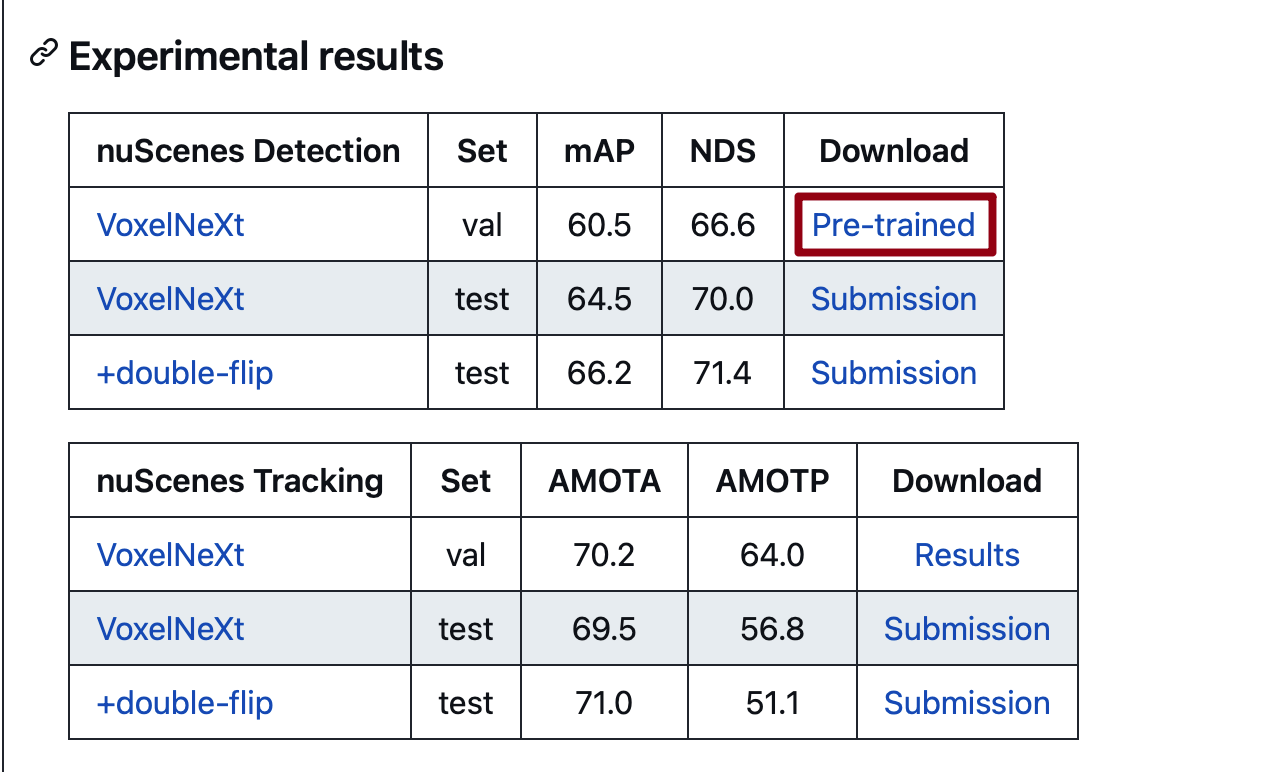This screenshot has width=1264, height=772.
Task: Select the NDS column header
Action: coord(722,150)
